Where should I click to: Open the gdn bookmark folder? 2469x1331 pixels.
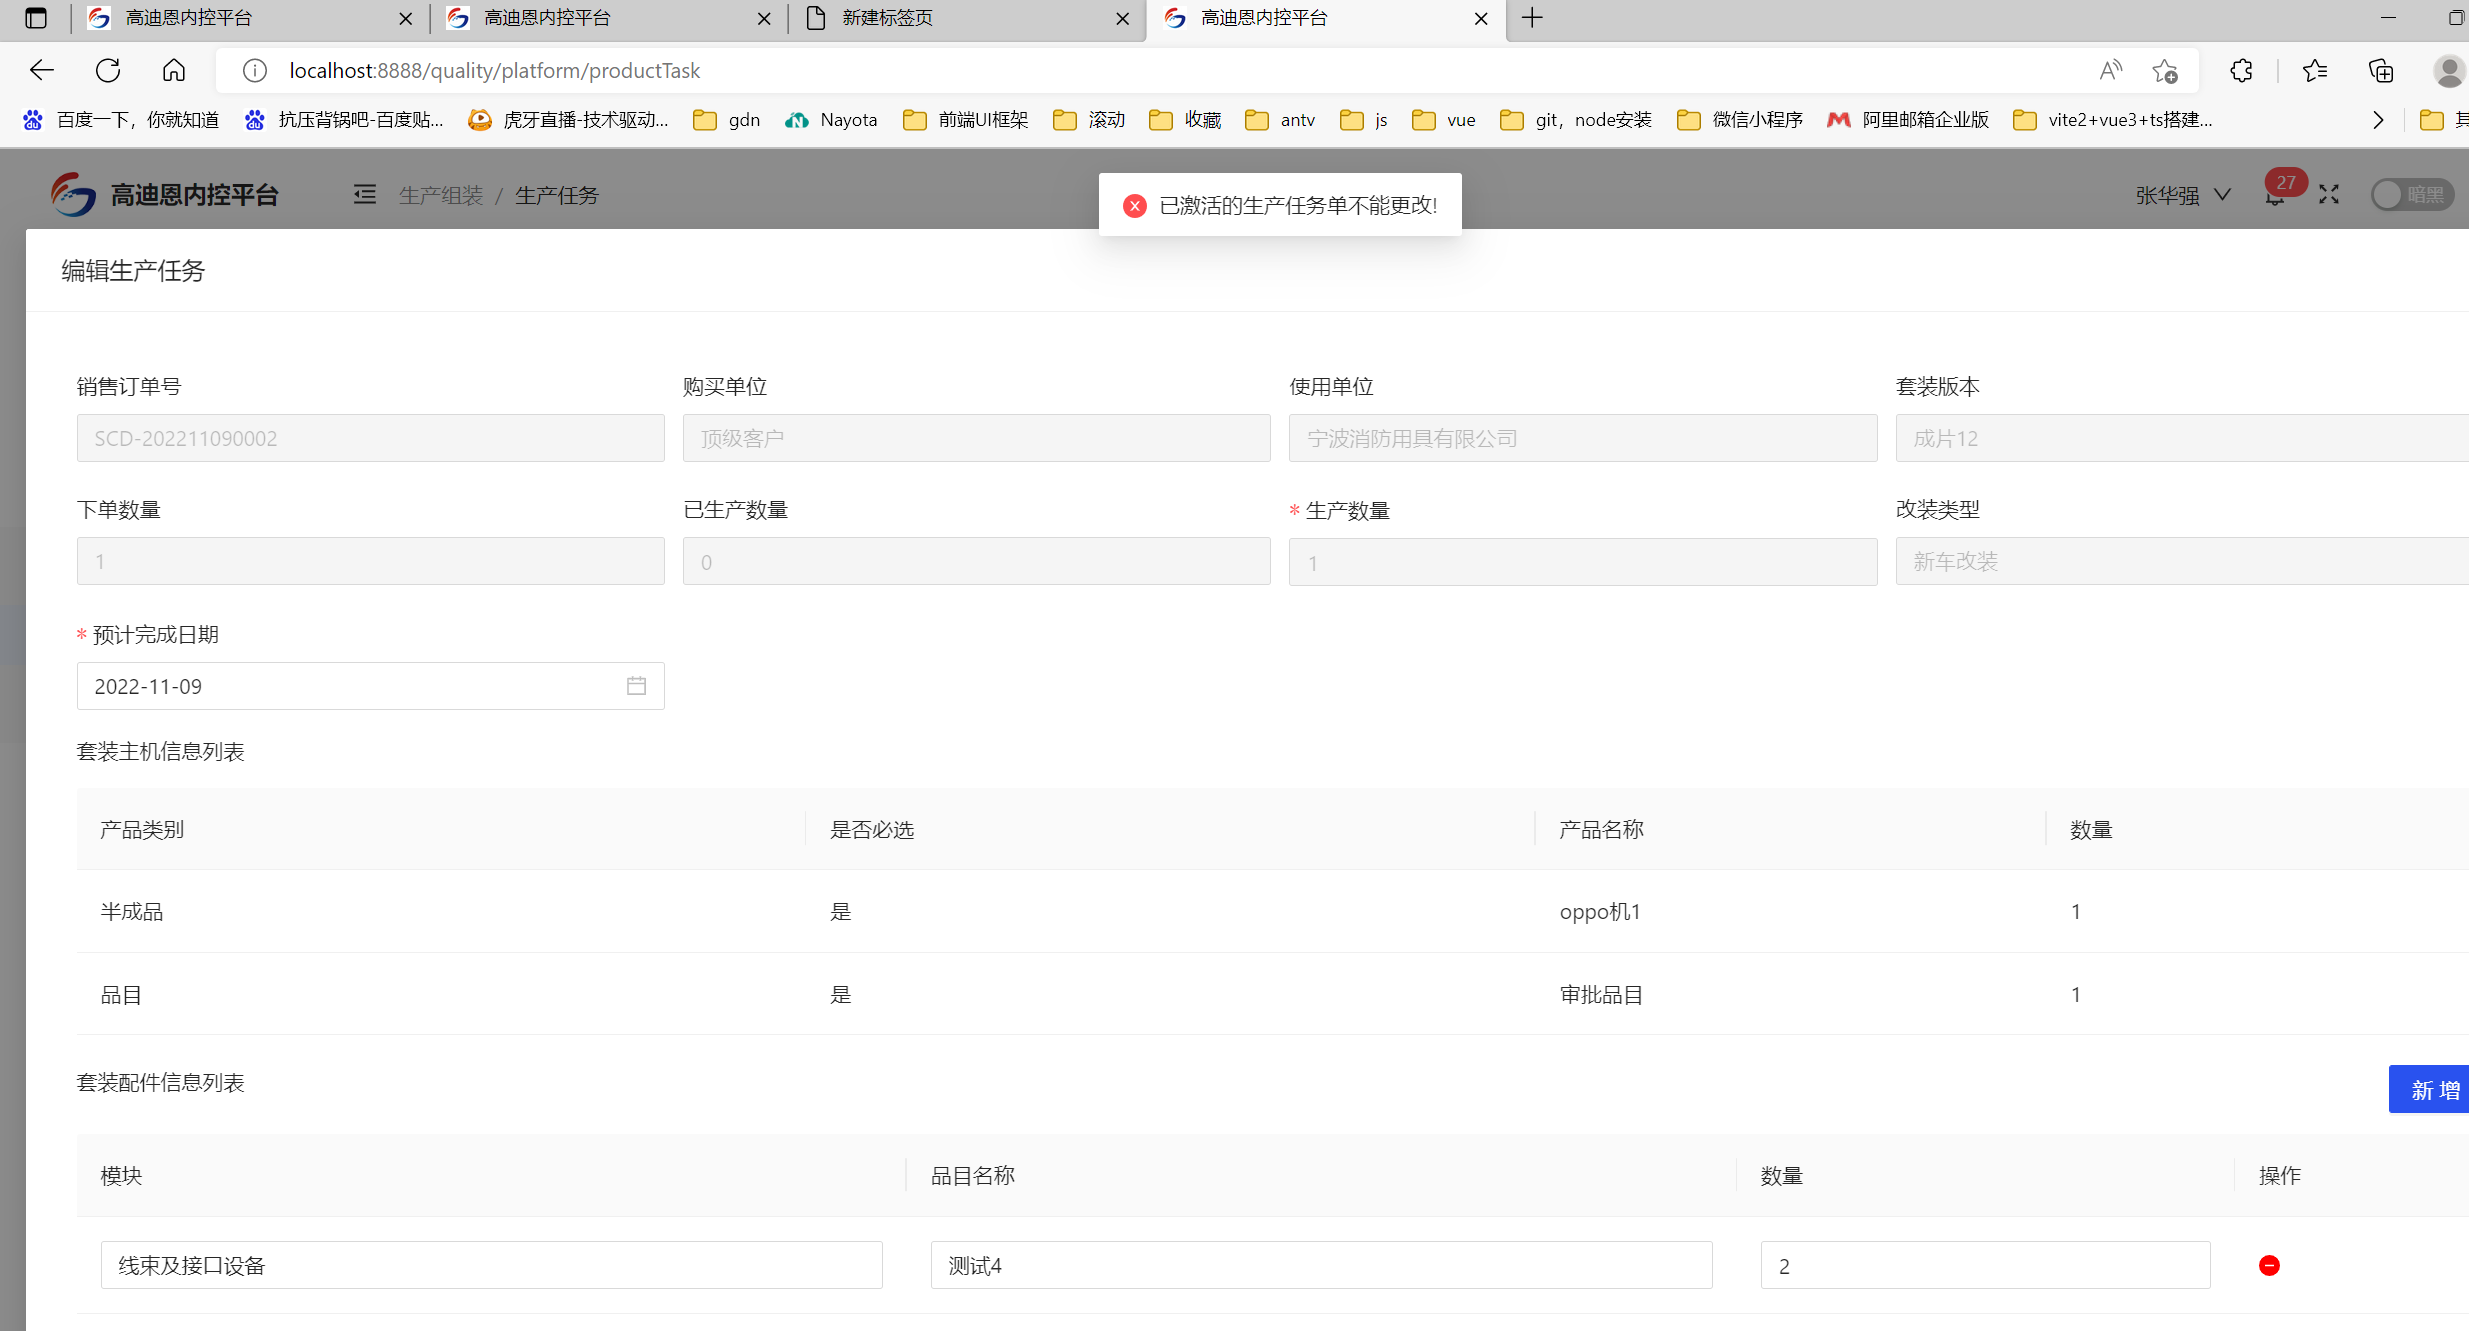click(727, 120)
